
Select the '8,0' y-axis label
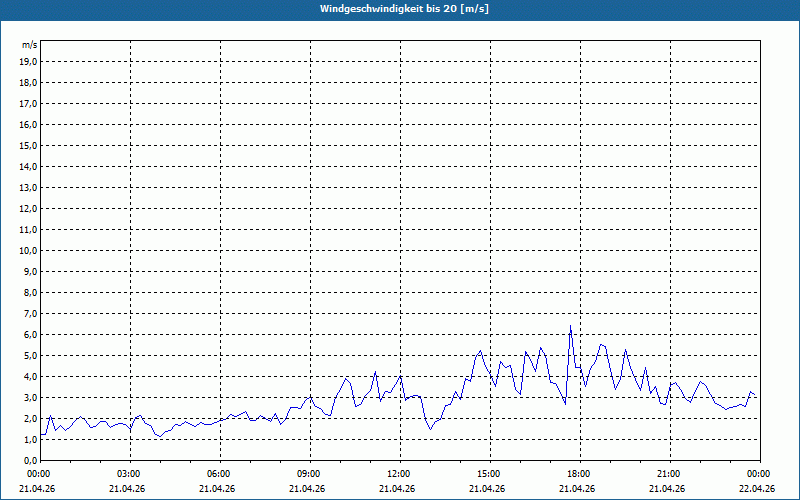coord(30,292)
